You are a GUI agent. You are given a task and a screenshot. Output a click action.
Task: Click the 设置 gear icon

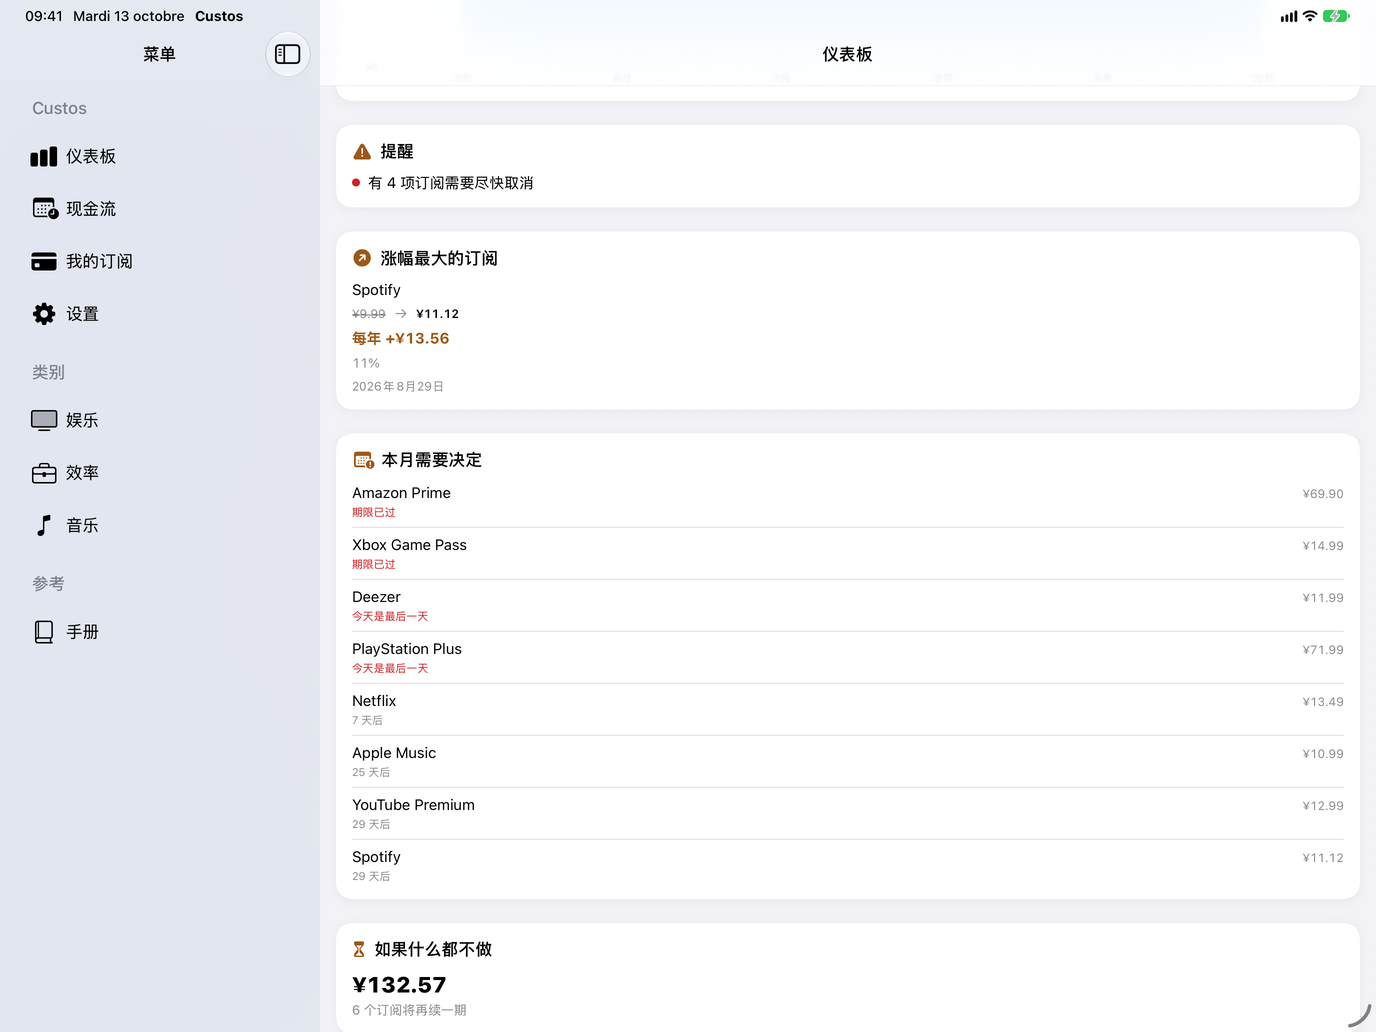[x=44, y=314]
